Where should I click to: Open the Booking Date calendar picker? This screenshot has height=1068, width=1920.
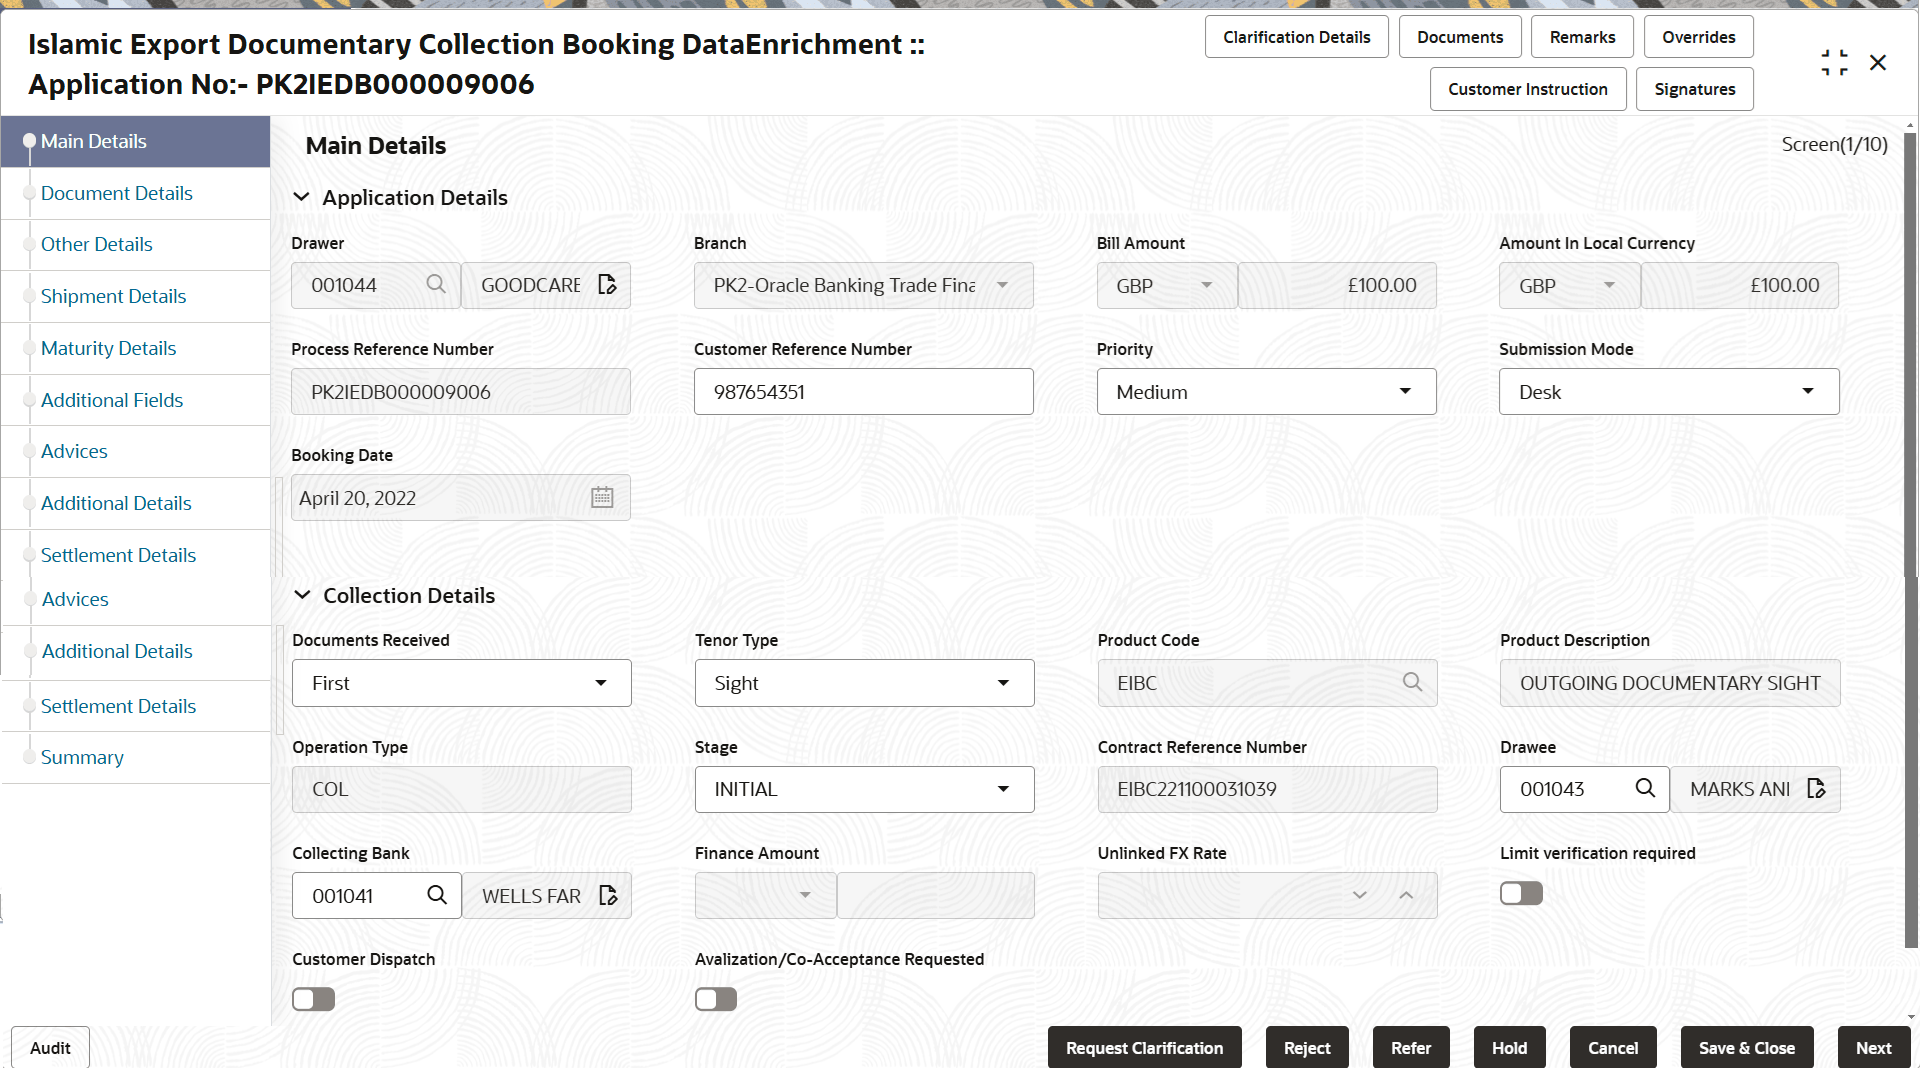601,497
